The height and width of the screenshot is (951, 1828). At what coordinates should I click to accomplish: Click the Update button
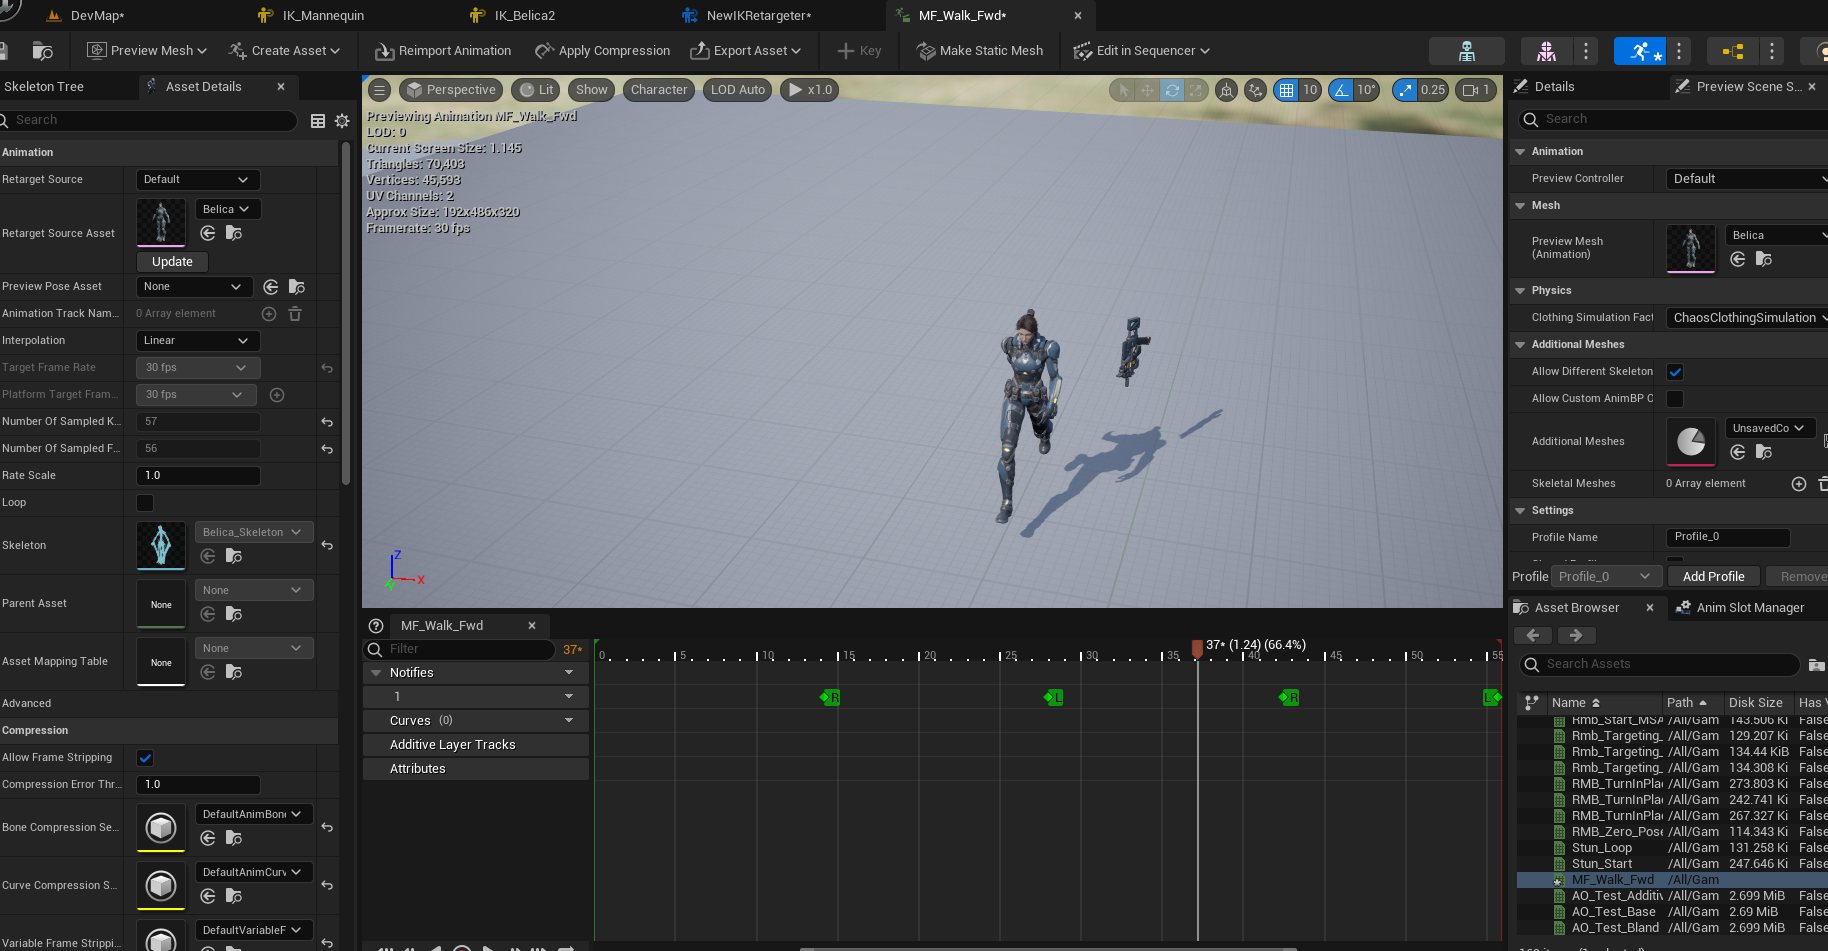[x=172, y=262]
